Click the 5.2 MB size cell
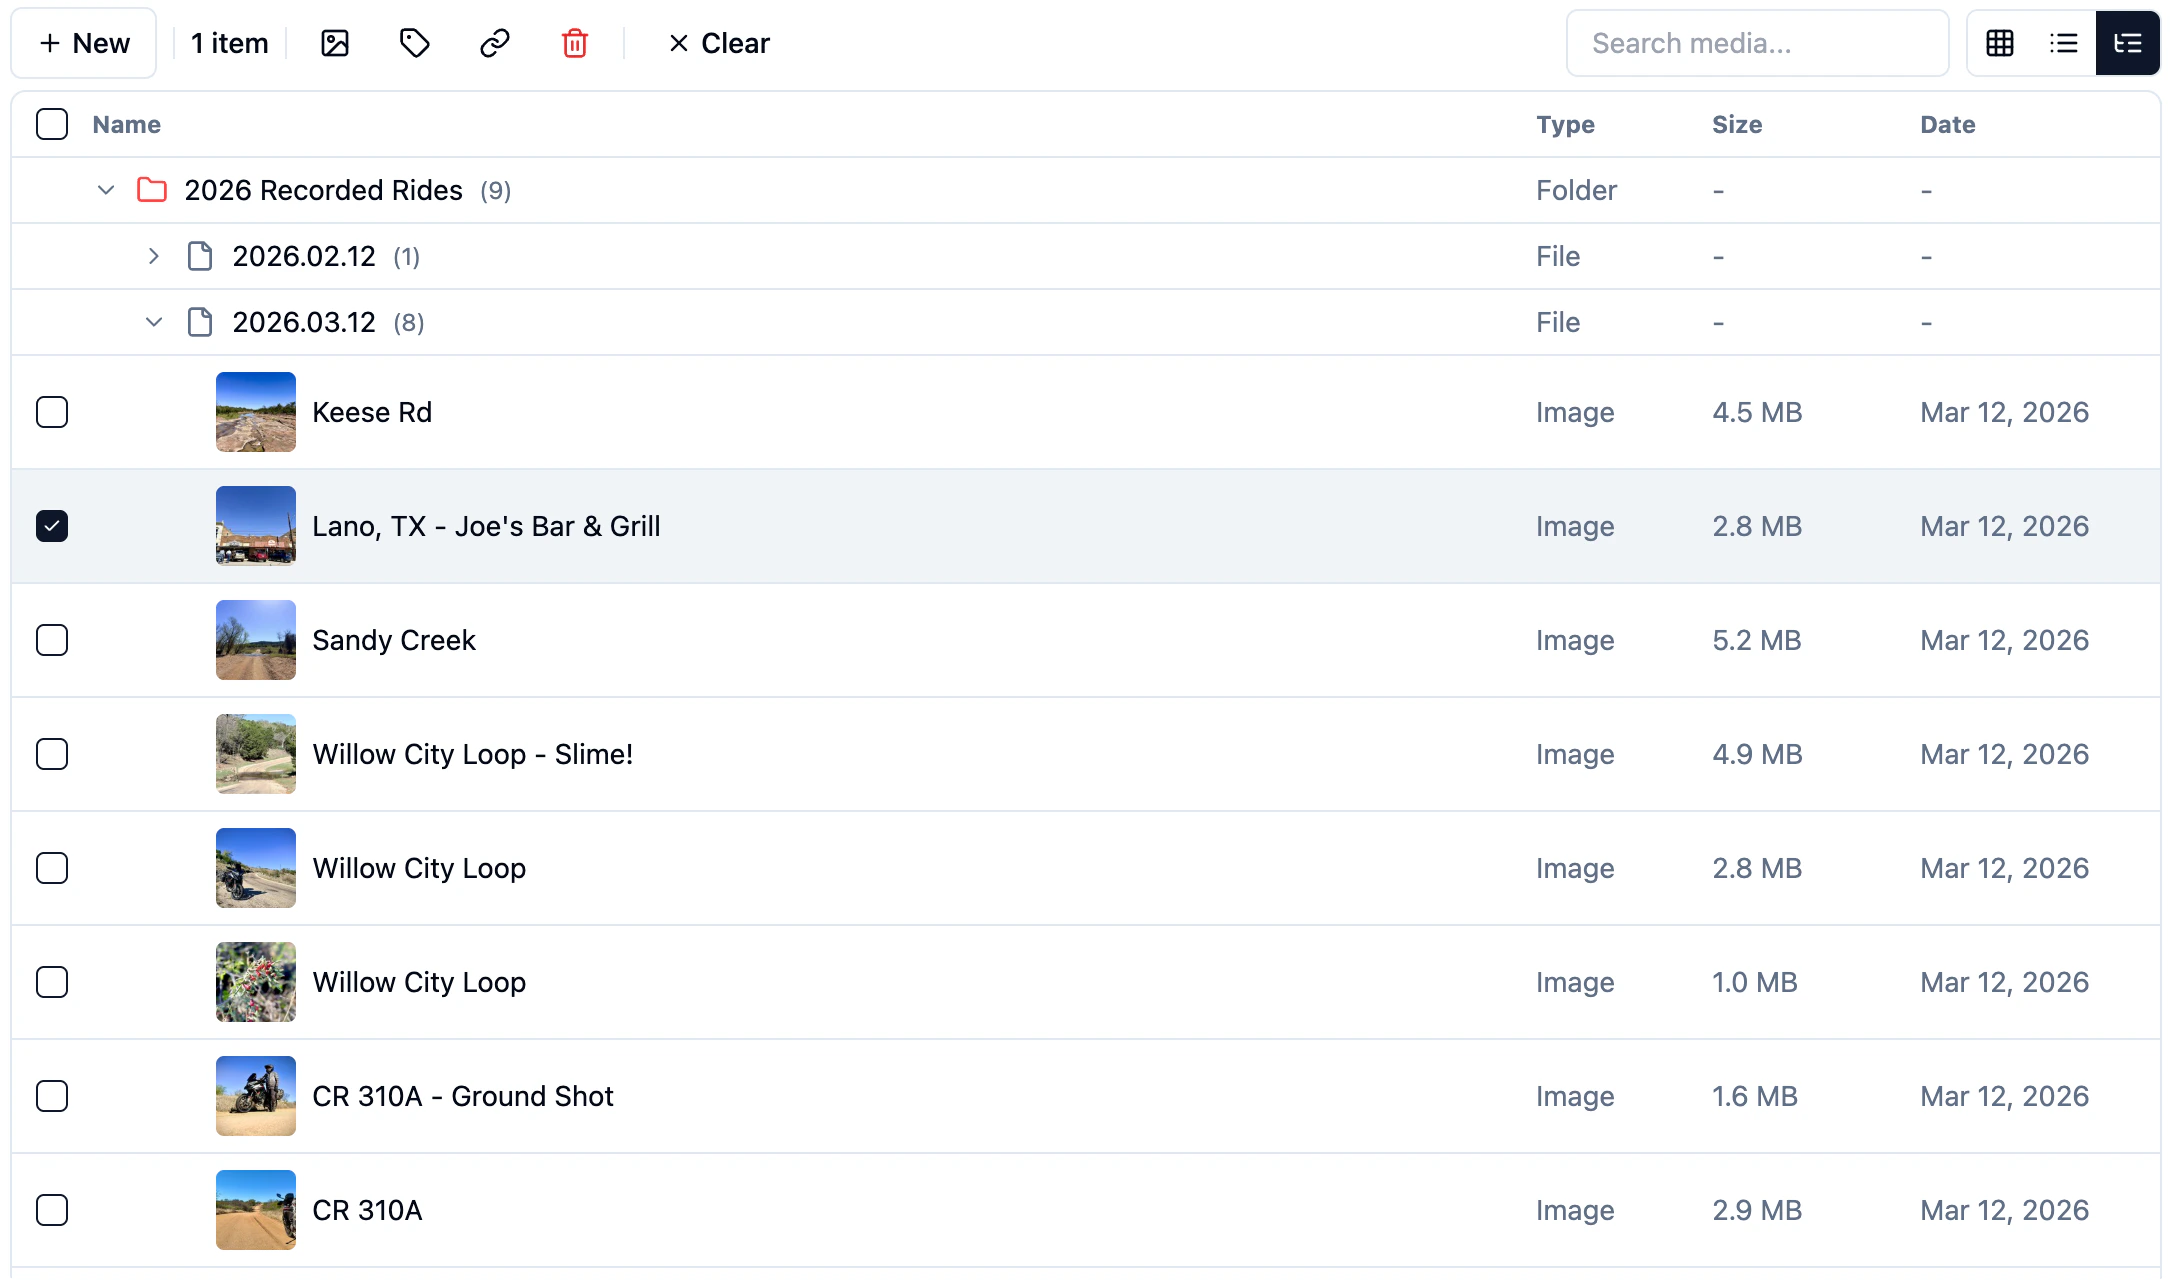2174x1280 pixels. click(x=1757, y=640)
